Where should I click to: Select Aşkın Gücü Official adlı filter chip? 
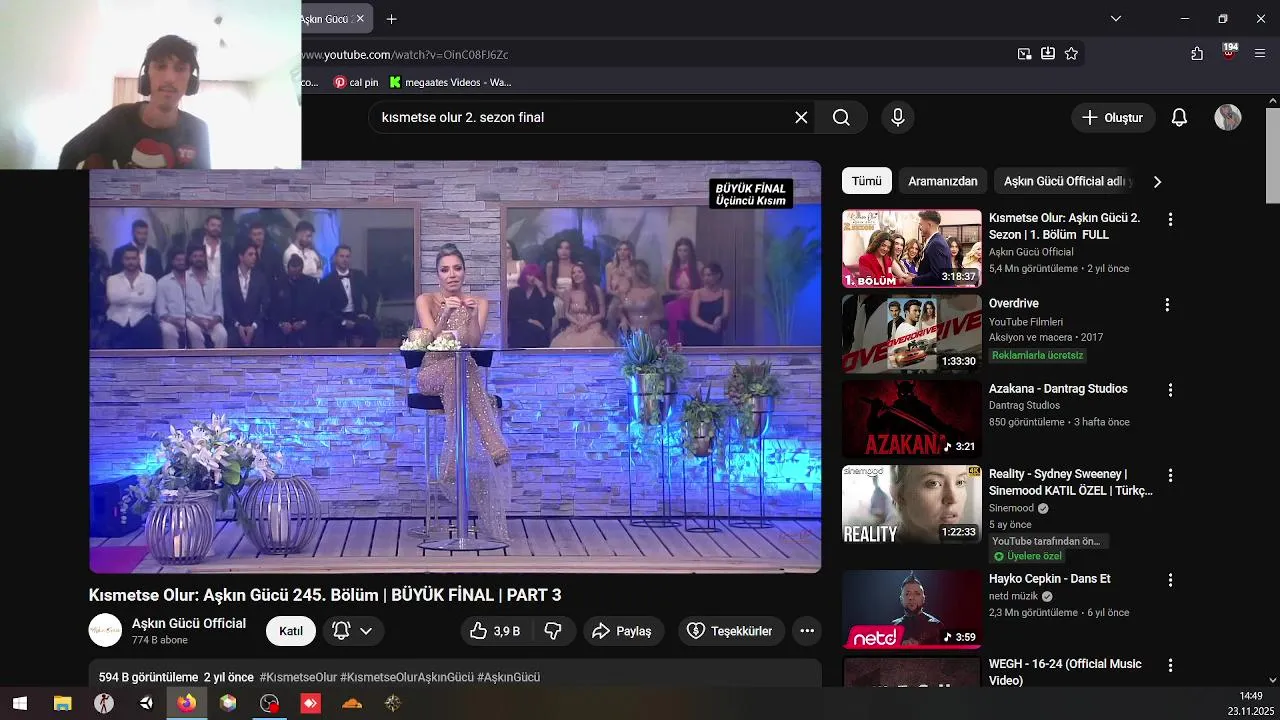pos(1066,182)
